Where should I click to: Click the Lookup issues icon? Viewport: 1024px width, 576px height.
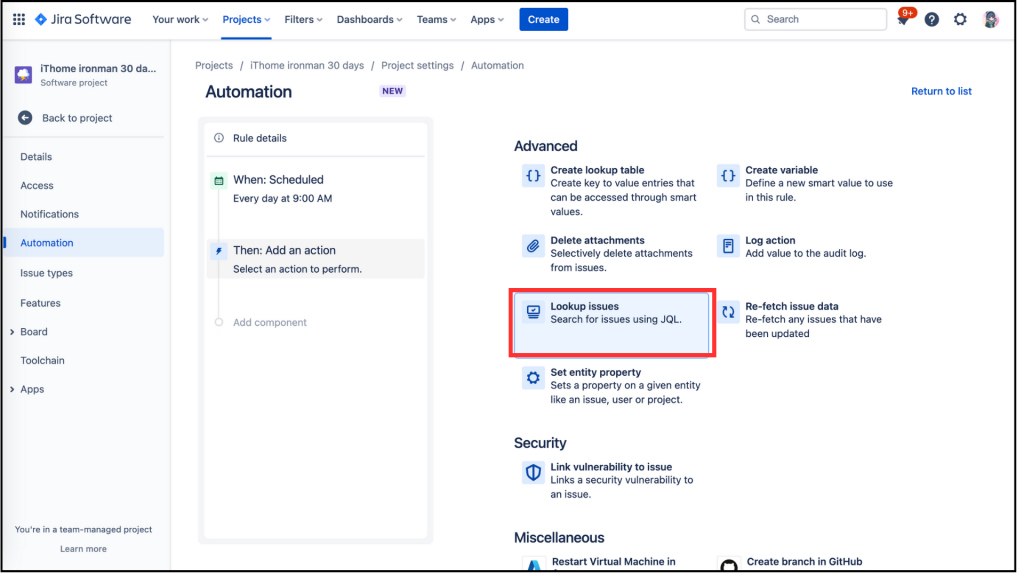[534, 313]
